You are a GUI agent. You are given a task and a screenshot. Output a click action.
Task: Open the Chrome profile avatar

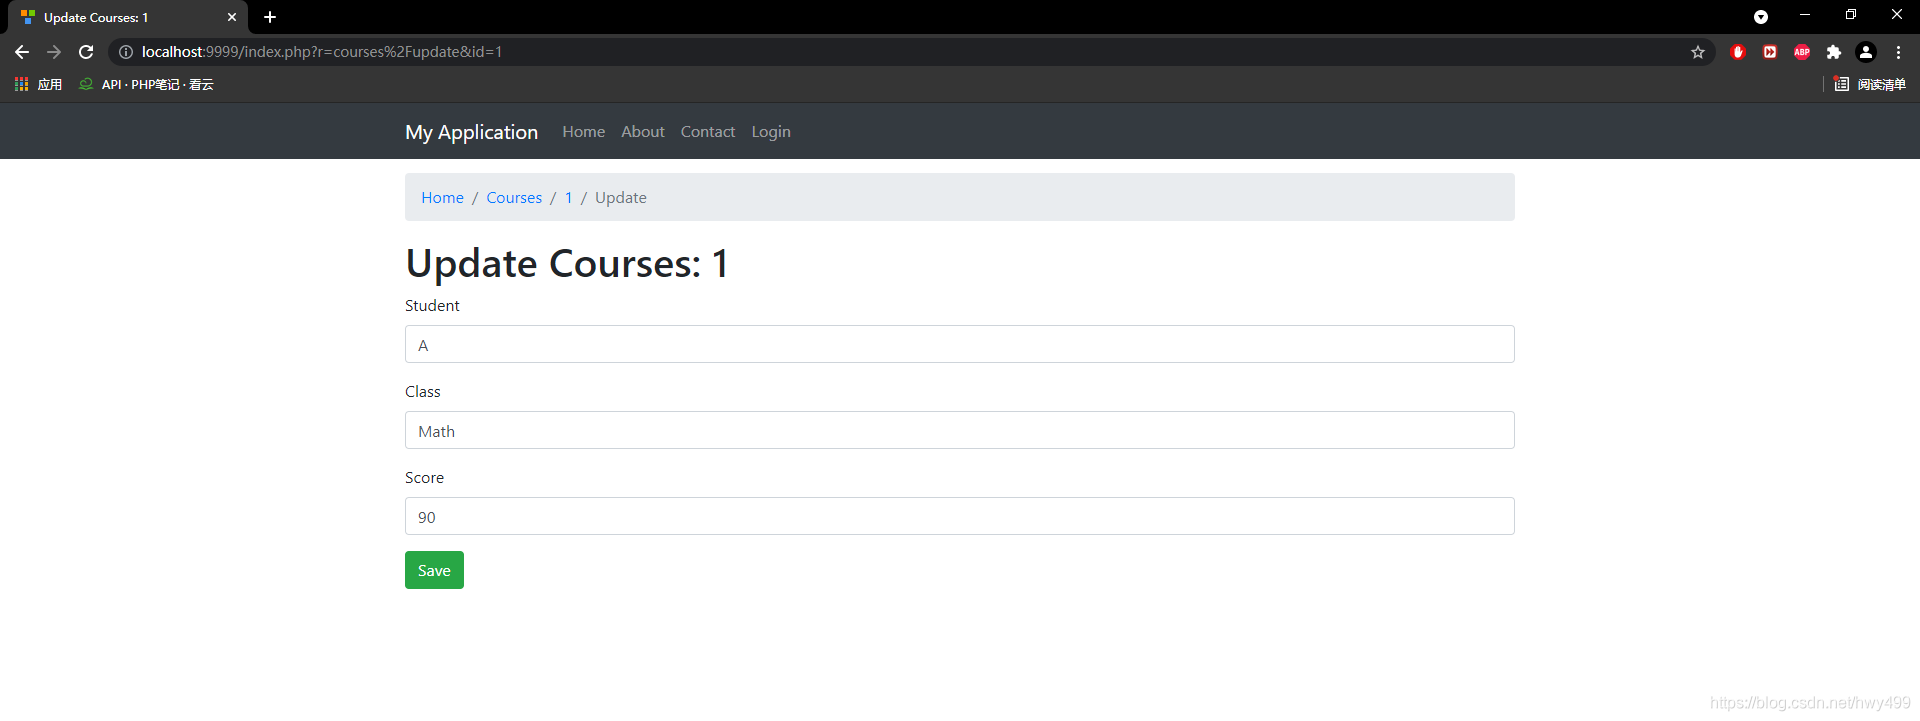[x=1866, y=52]
